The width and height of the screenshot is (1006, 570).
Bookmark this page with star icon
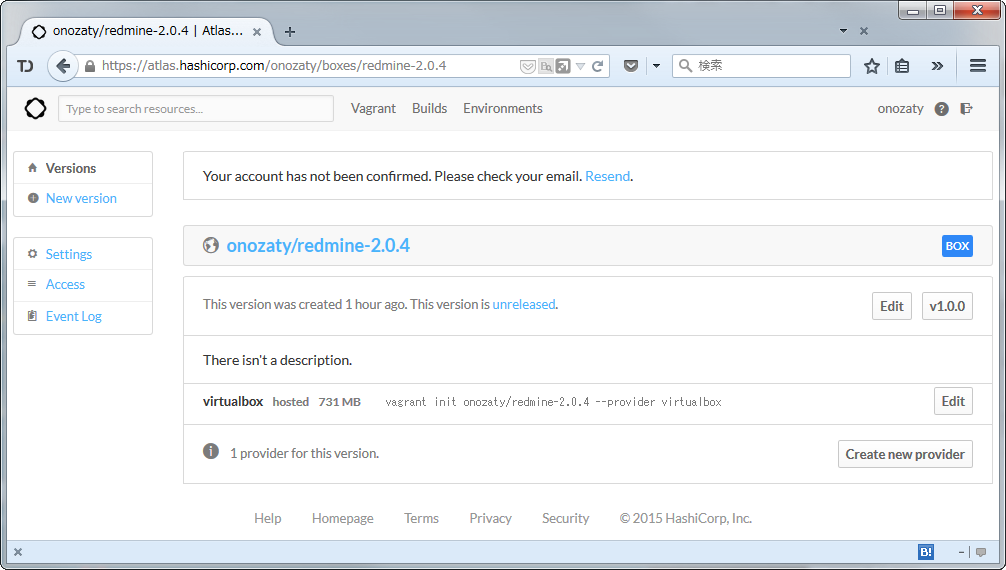871,65
